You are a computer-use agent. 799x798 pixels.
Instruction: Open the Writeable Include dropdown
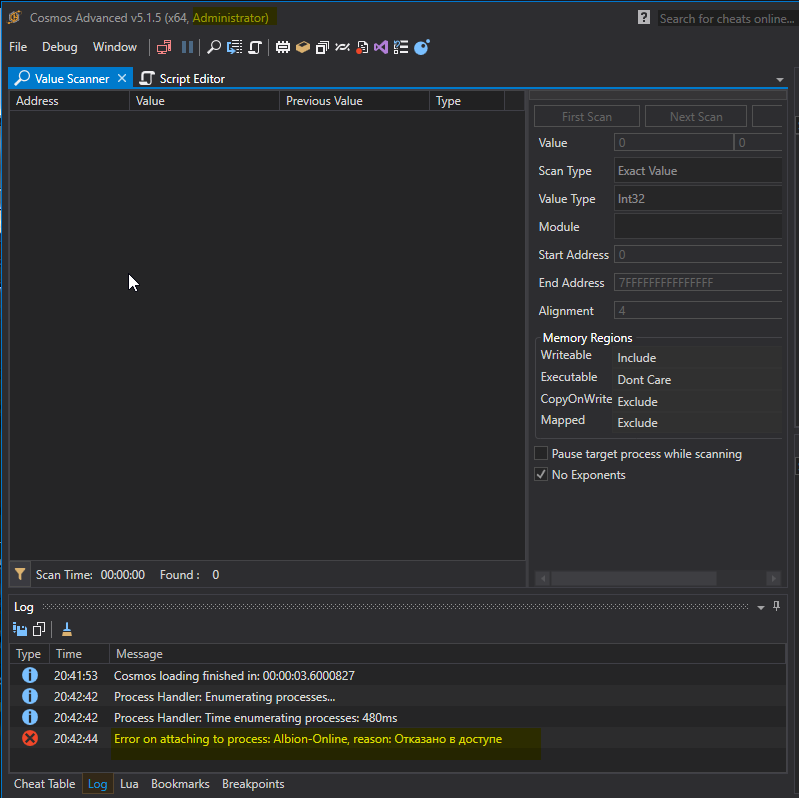point(697,358)
